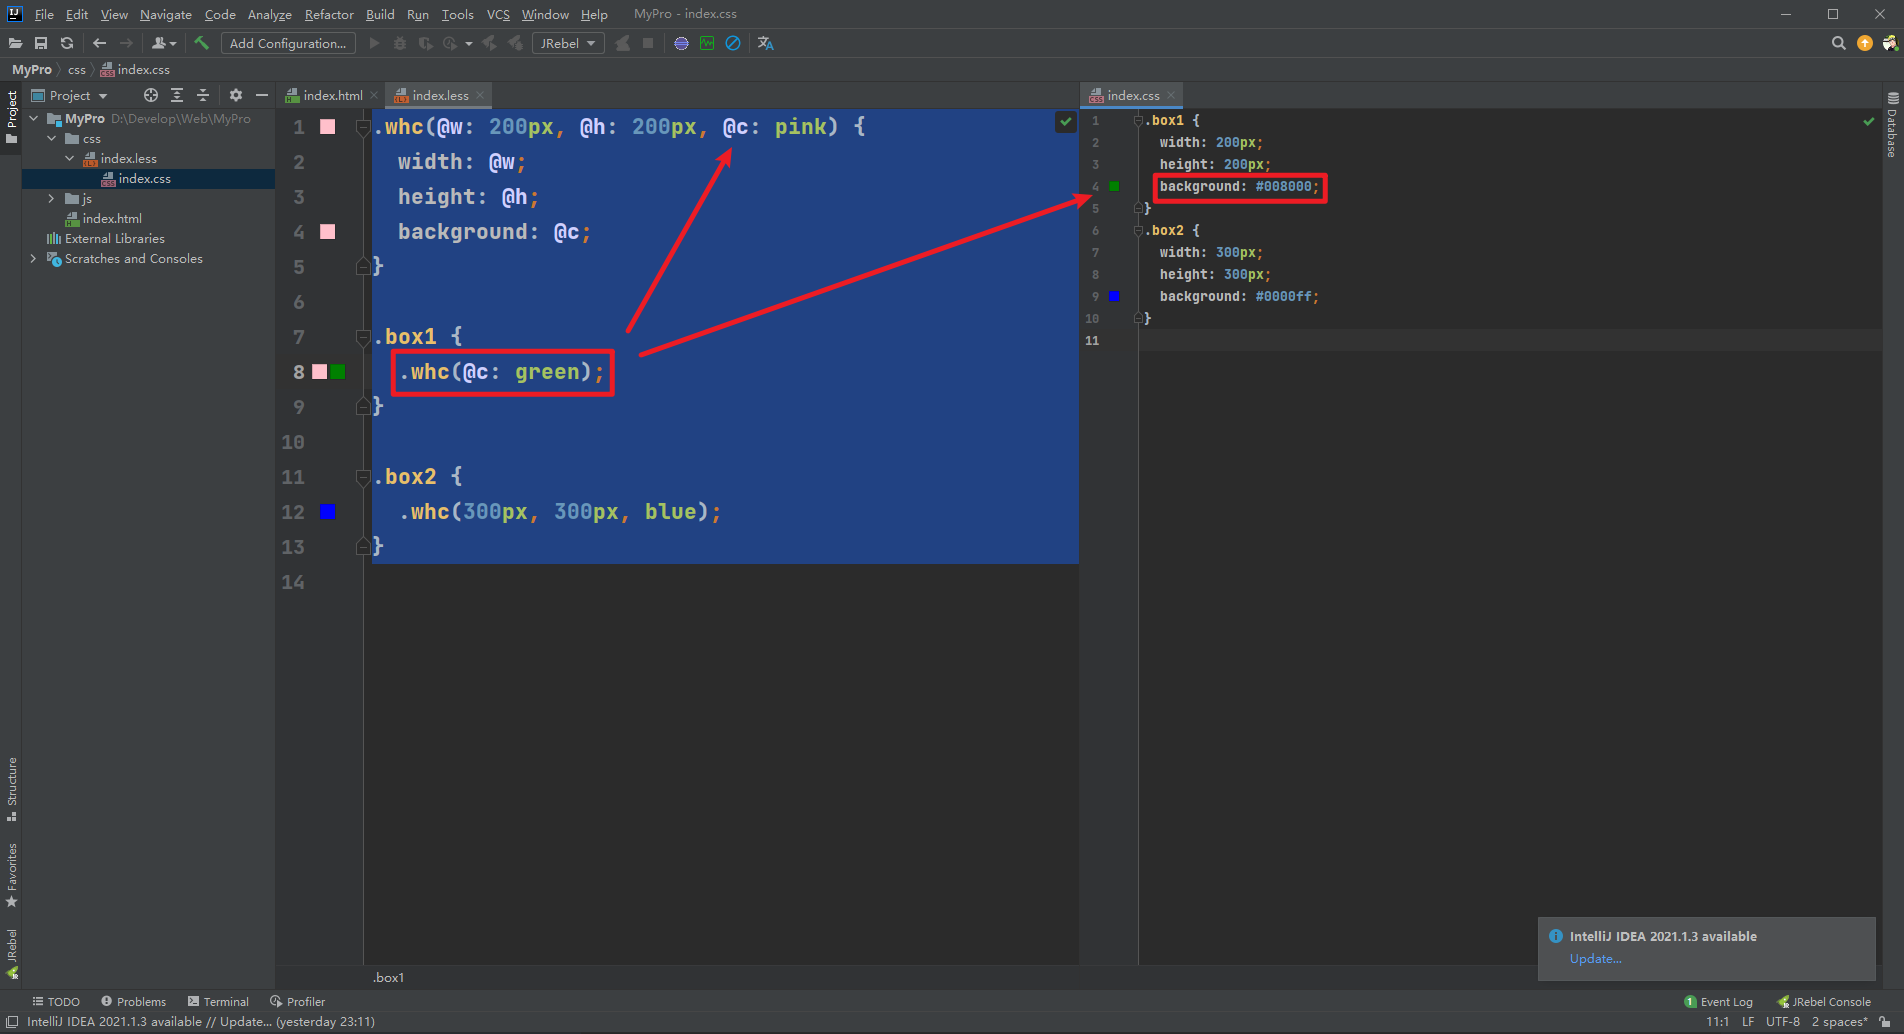Viewport: 1904px width, 1034px height.
Task: Toggle the Structure tool window
Action: [x=12, y=789]
